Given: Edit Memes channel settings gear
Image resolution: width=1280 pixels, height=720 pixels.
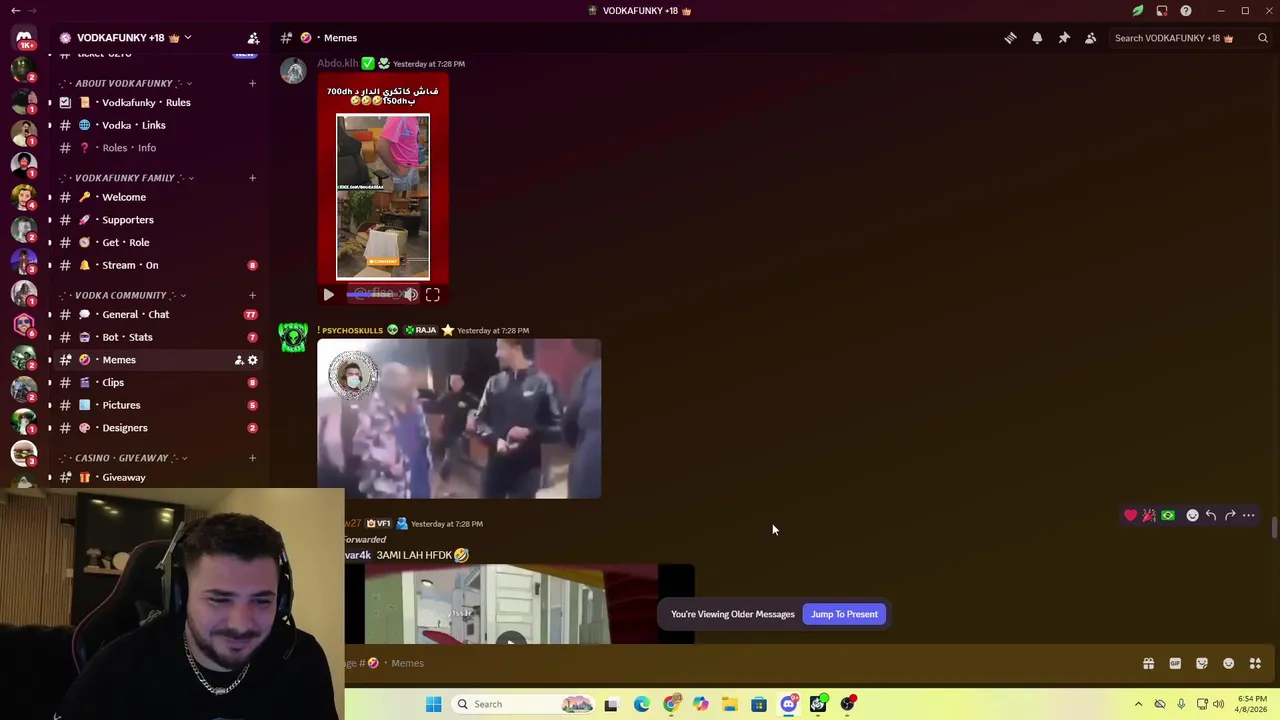Looking at the screenshot, I should (252, 360).
